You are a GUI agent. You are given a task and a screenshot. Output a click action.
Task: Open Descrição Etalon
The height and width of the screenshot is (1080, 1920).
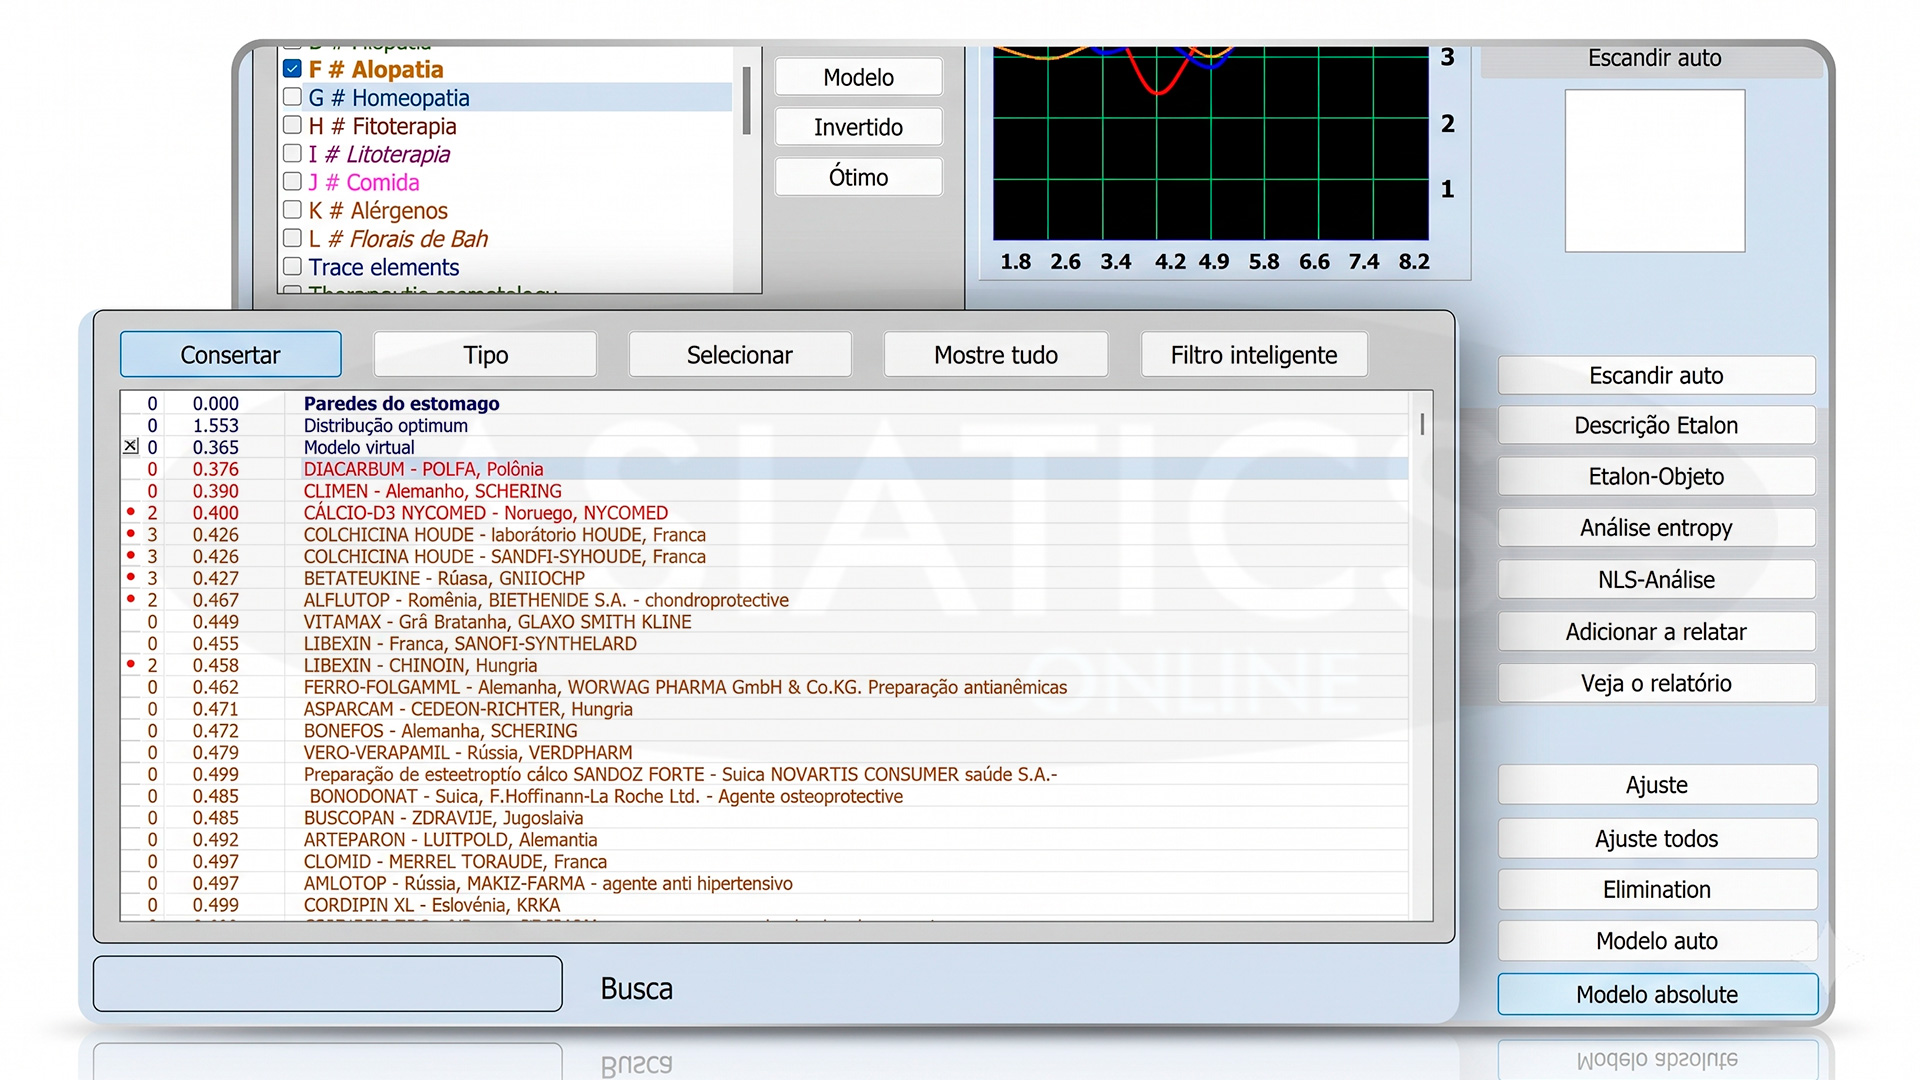click(x=1656, y=426)
